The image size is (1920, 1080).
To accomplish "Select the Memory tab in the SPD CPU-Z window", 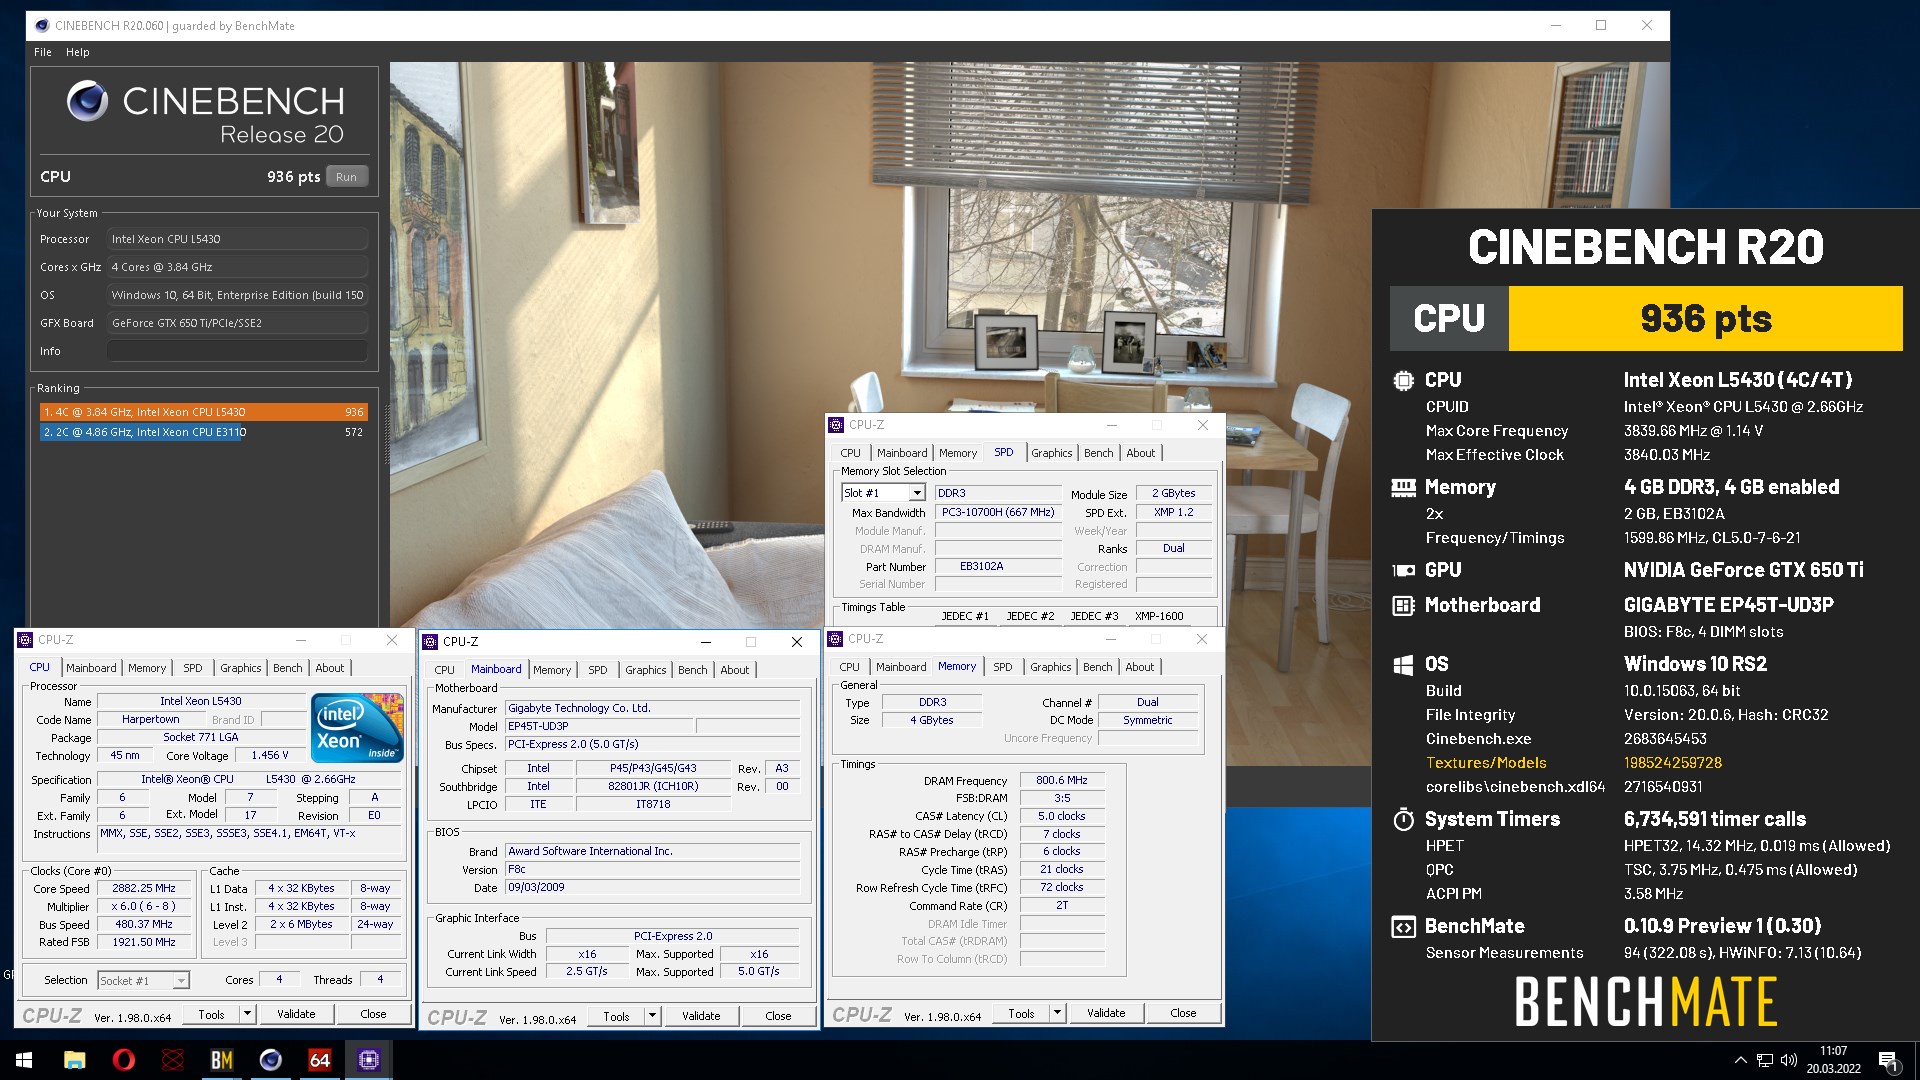I will coord(958,453).
